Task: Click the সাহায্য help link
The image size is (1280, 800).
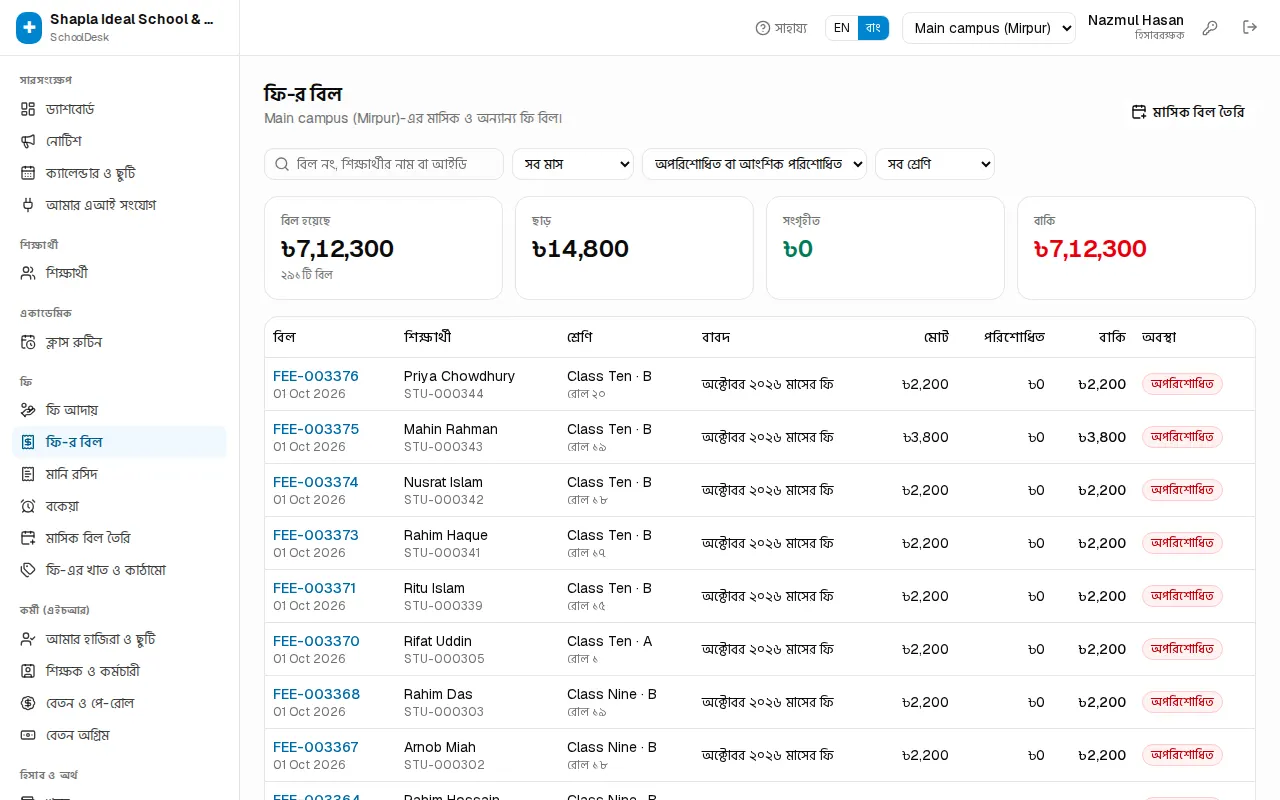Action: pyautogui.click(x=781, y=28)
